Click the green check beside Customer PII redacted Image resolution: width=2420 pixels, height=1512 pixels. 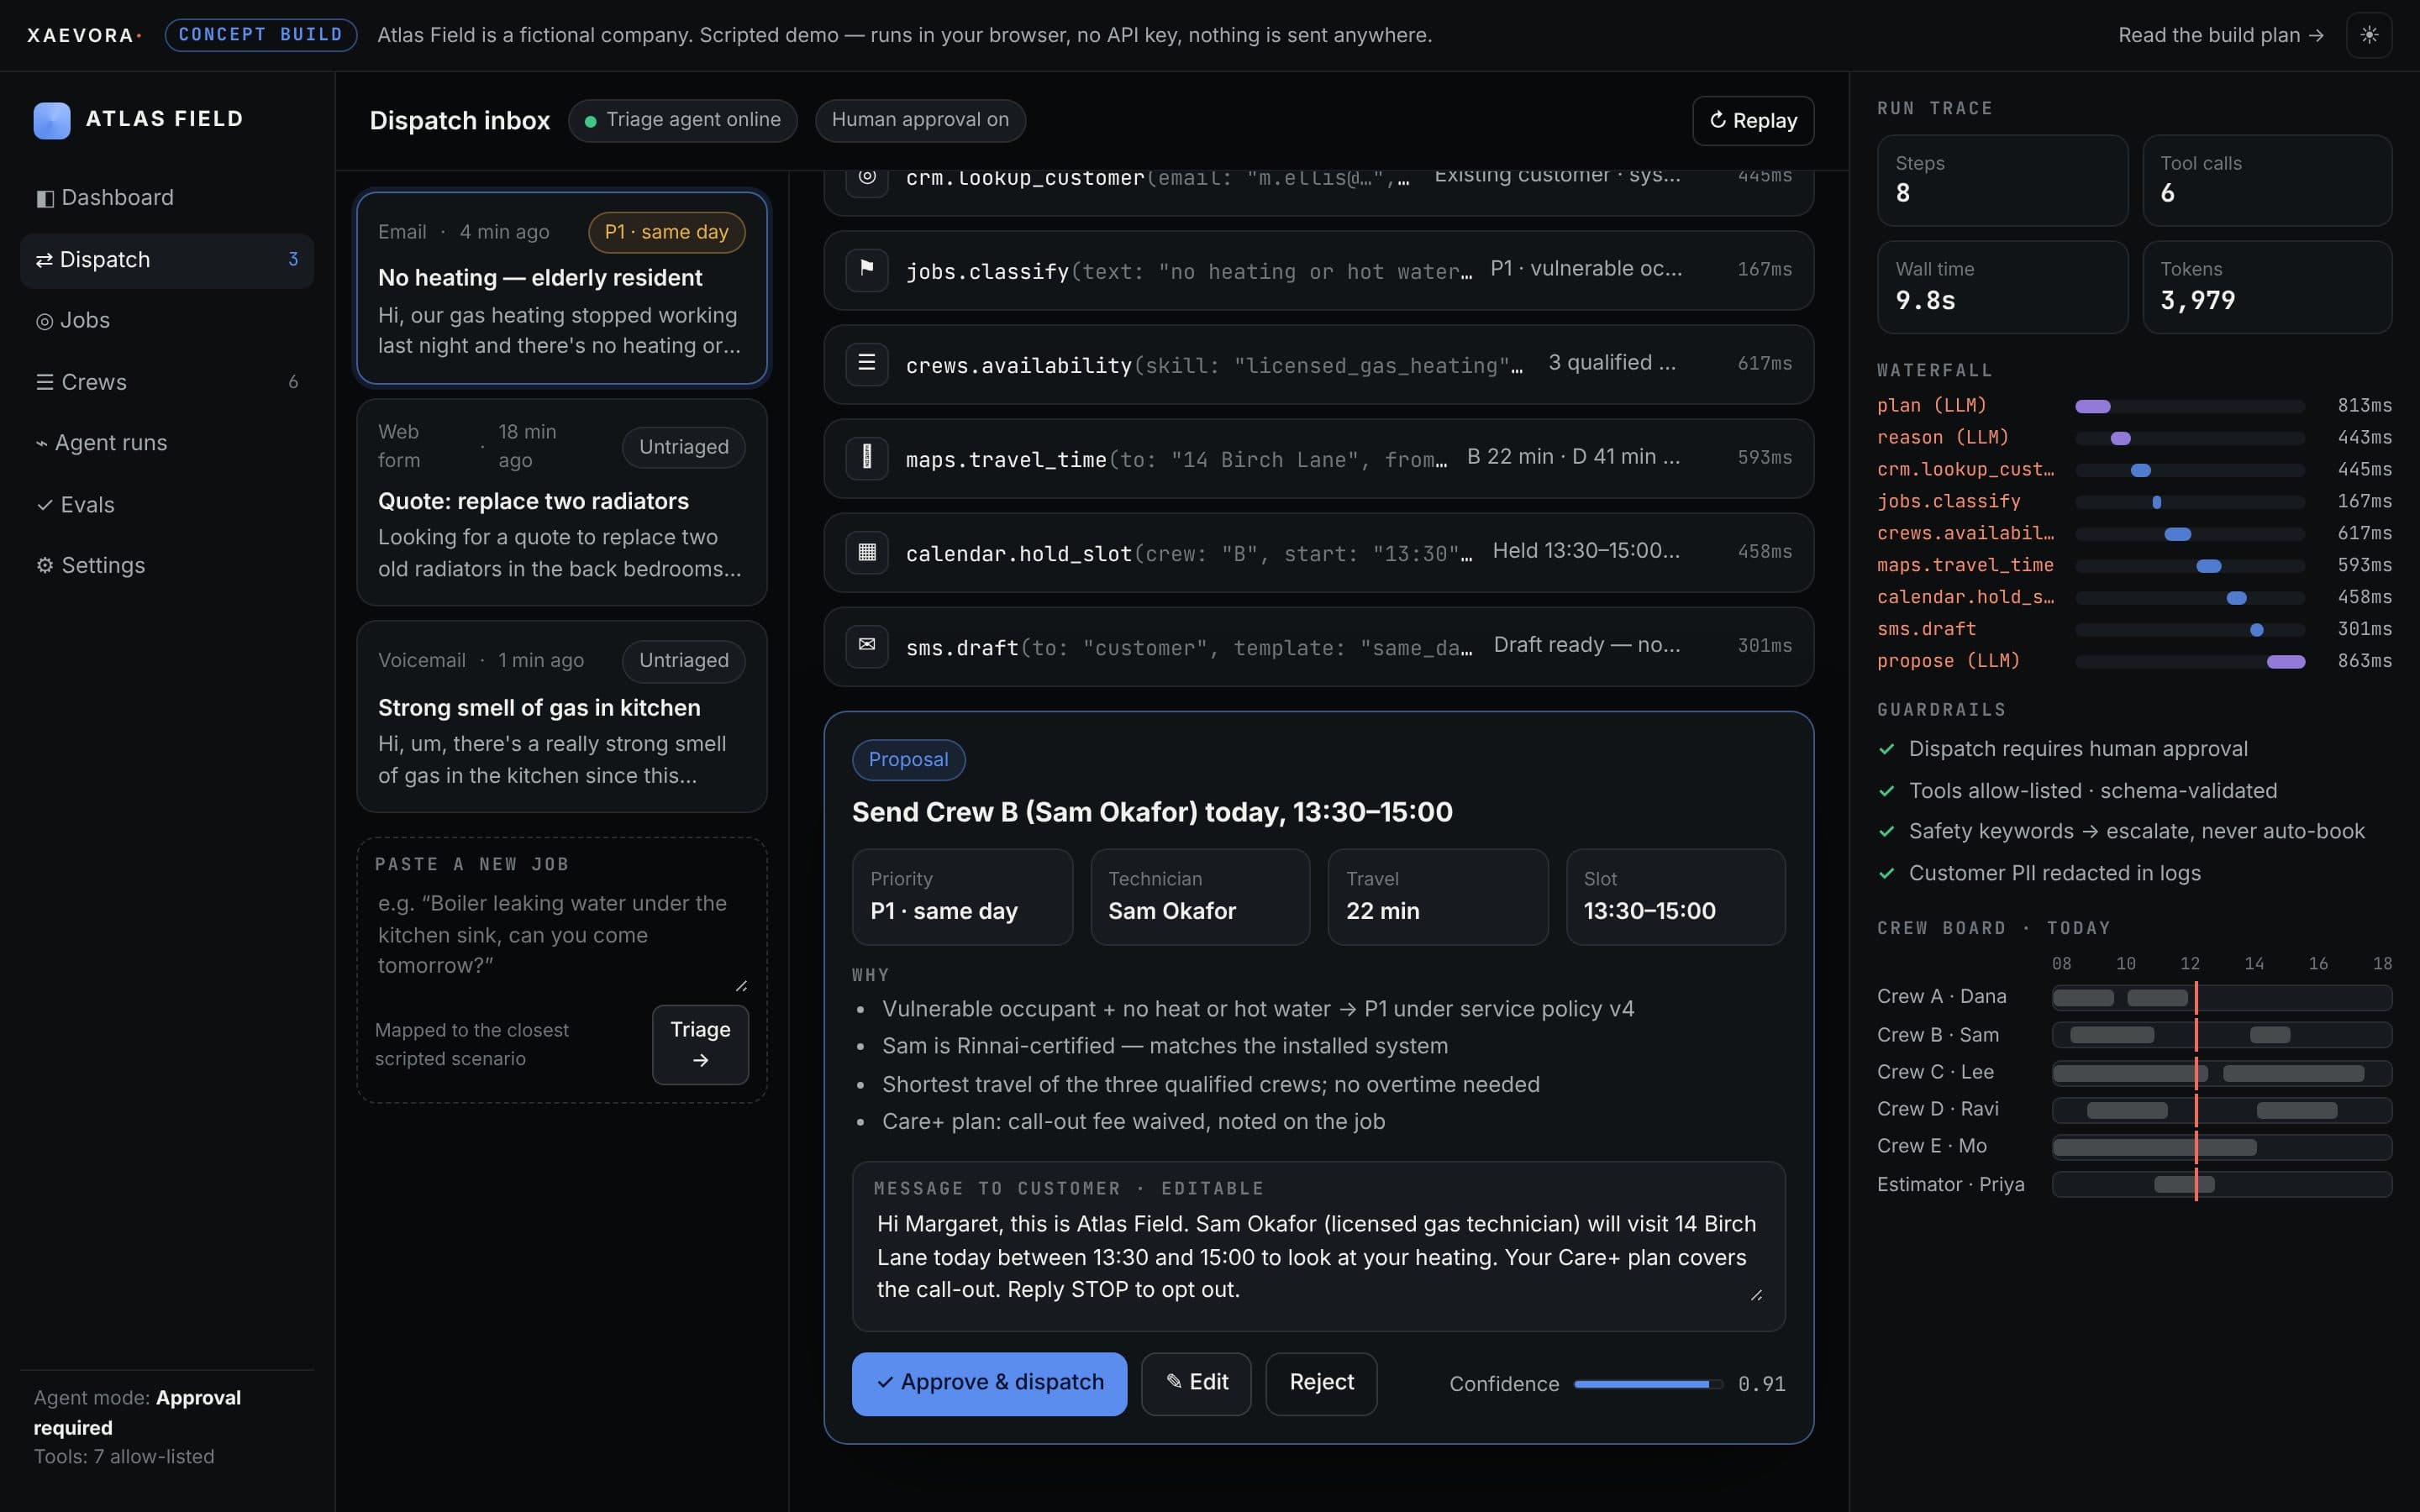(x=1887, y=873)
